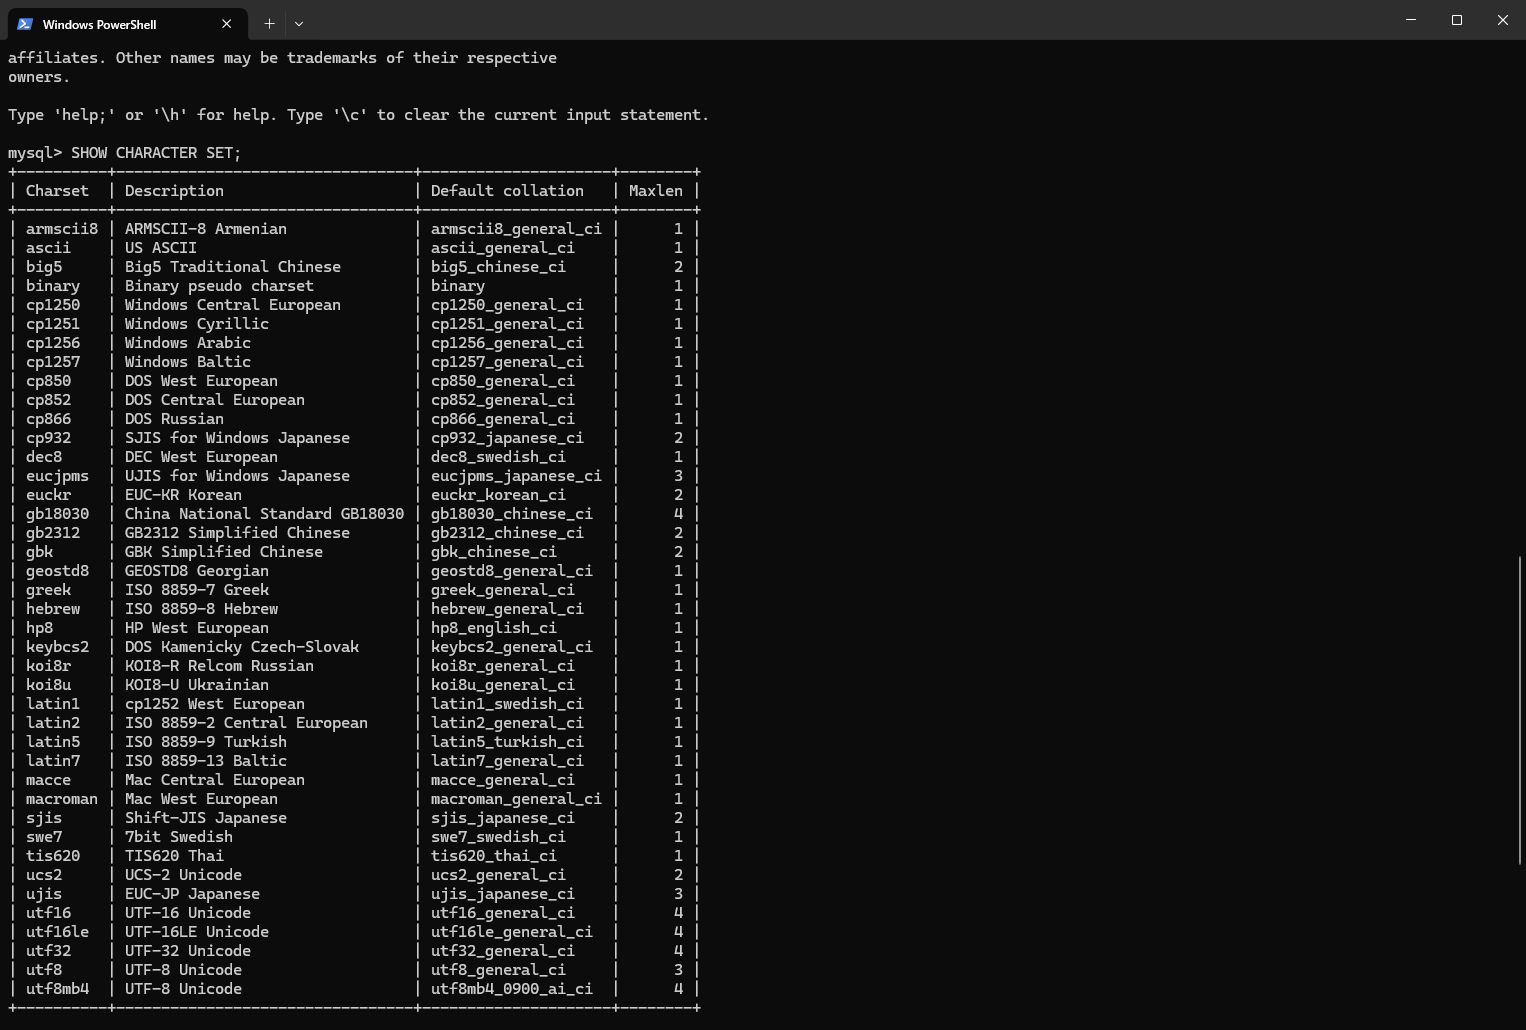Click the 'armscii8' charset cell
Screen dimensions: 1526x1030
click(62, 229)
